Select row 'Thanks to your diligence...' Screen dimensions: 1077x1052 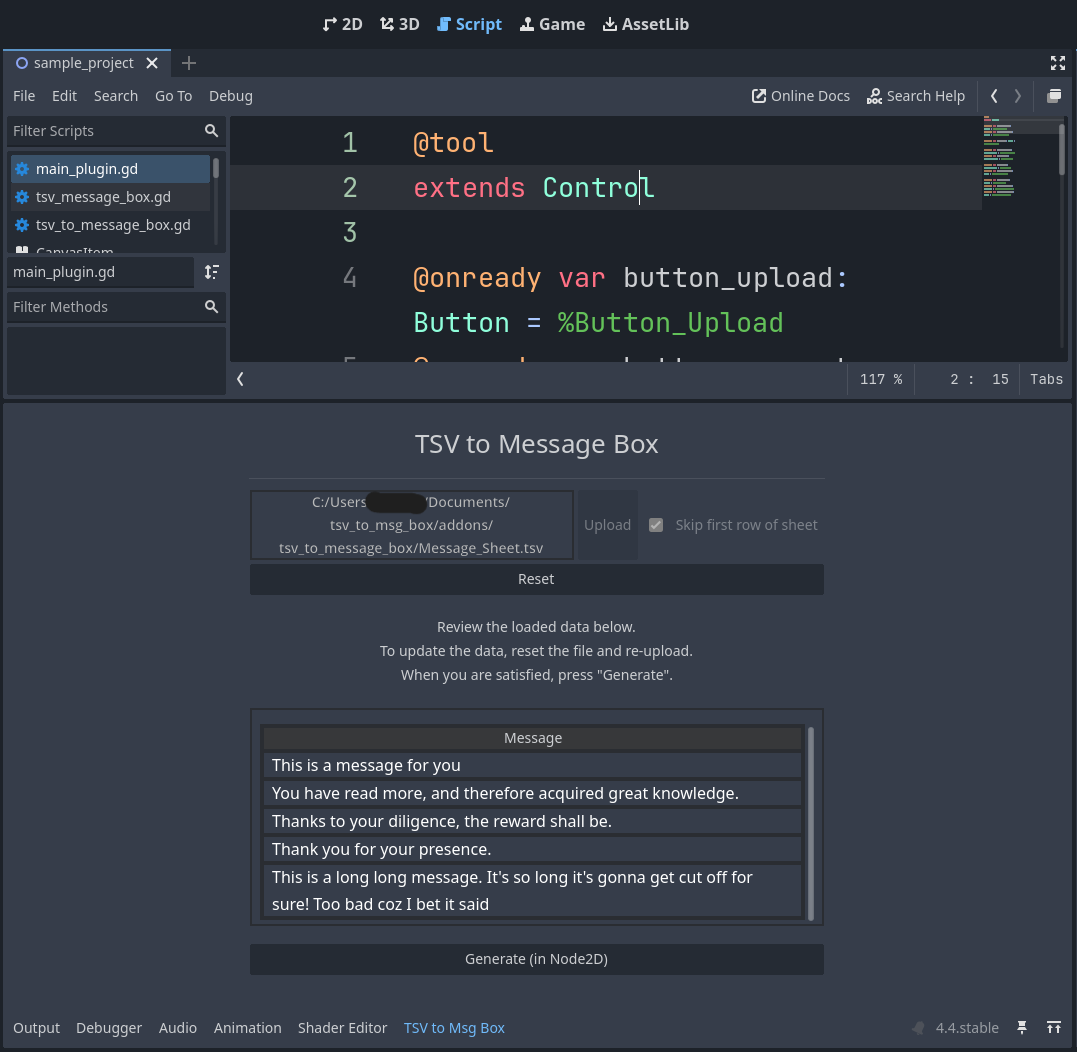[532, 821]
